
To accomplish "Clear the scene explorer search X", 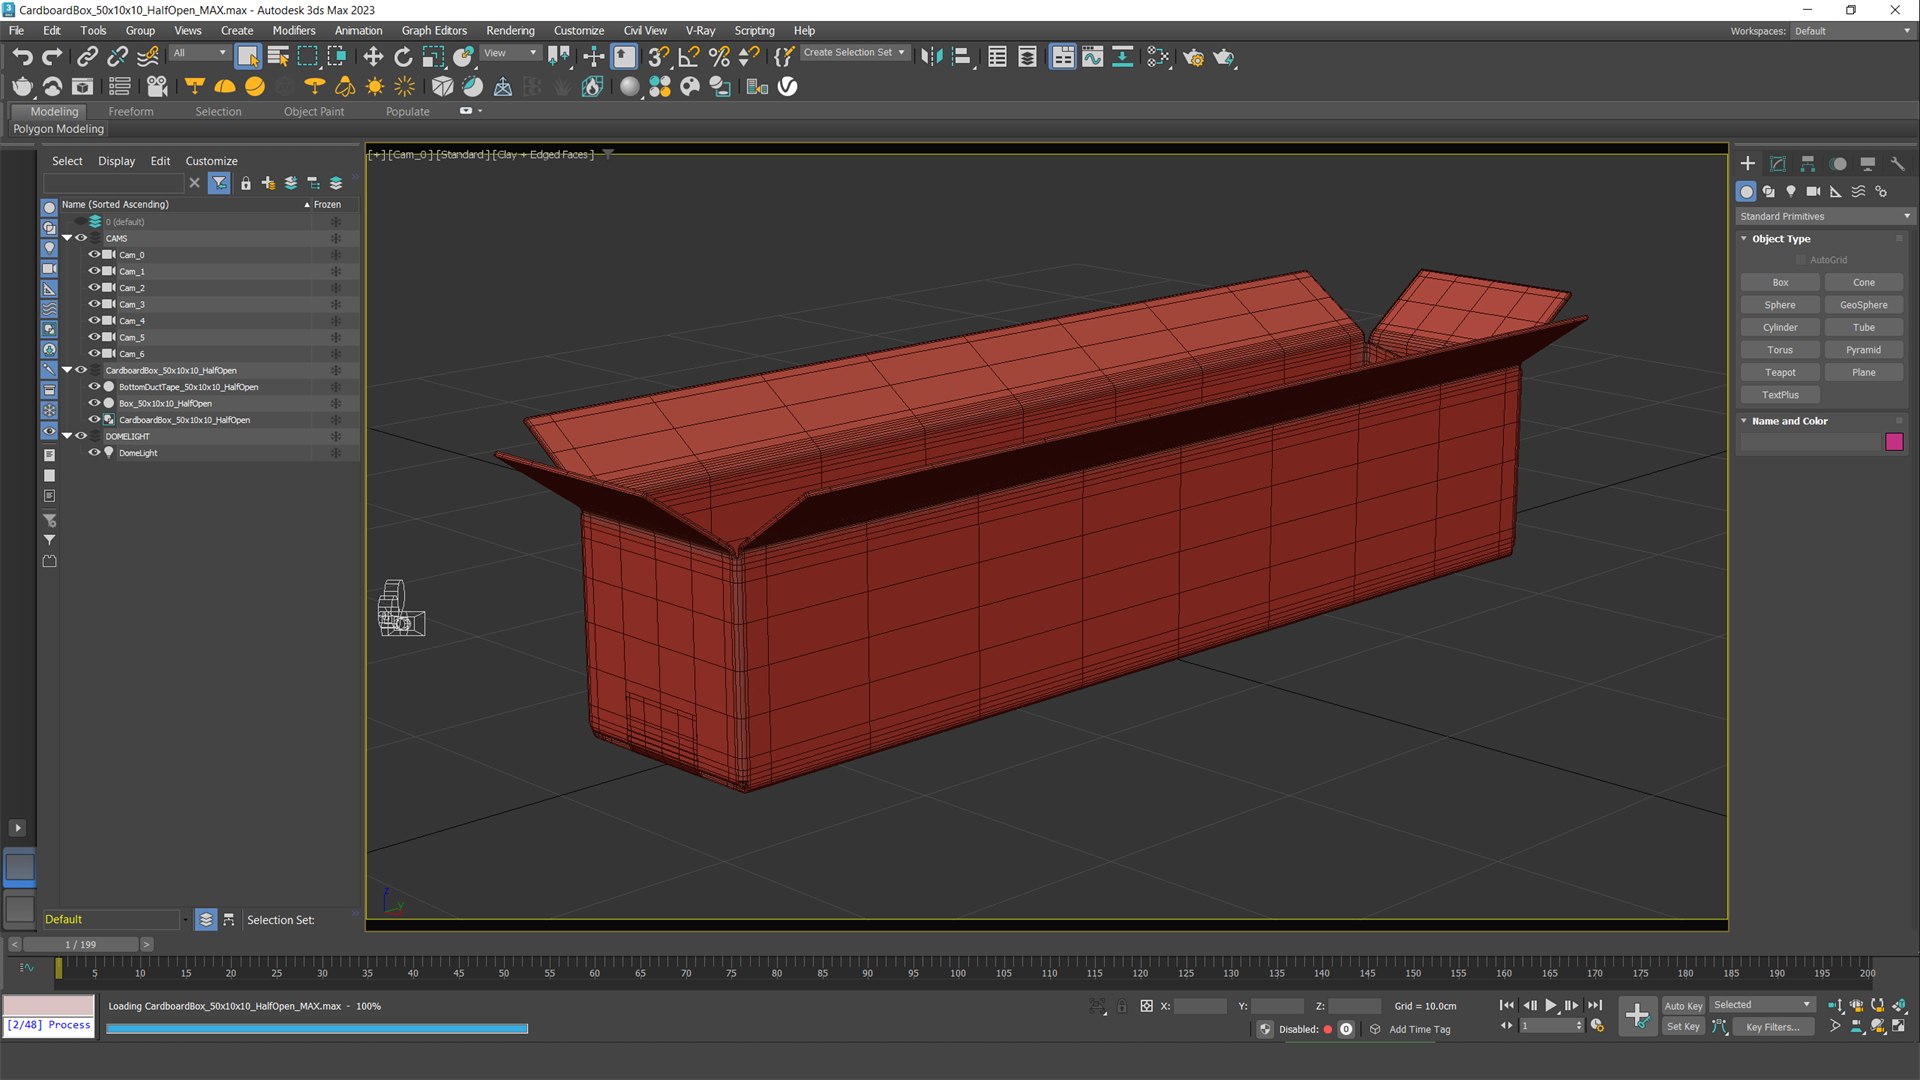I will (x=194, y=183).
